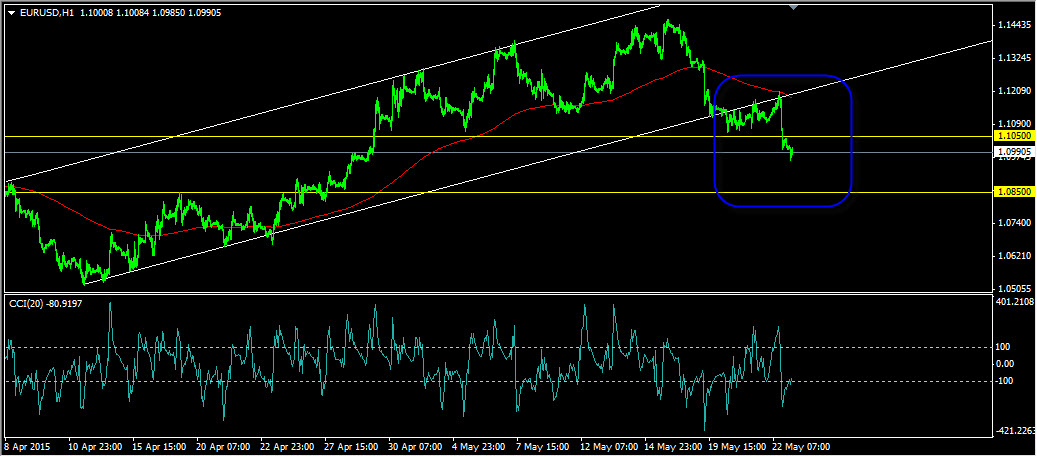Select the yellow 1.10500 price level label

1015,136
